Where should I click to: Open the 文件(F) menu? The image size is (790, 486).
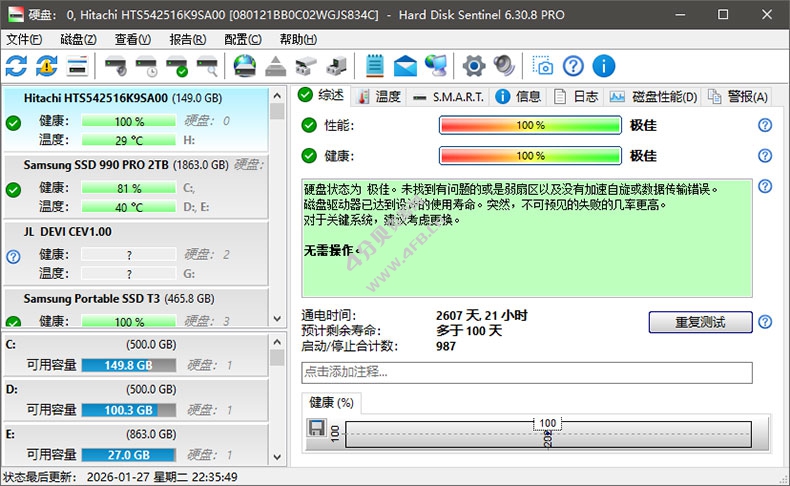tap(24, 39)
